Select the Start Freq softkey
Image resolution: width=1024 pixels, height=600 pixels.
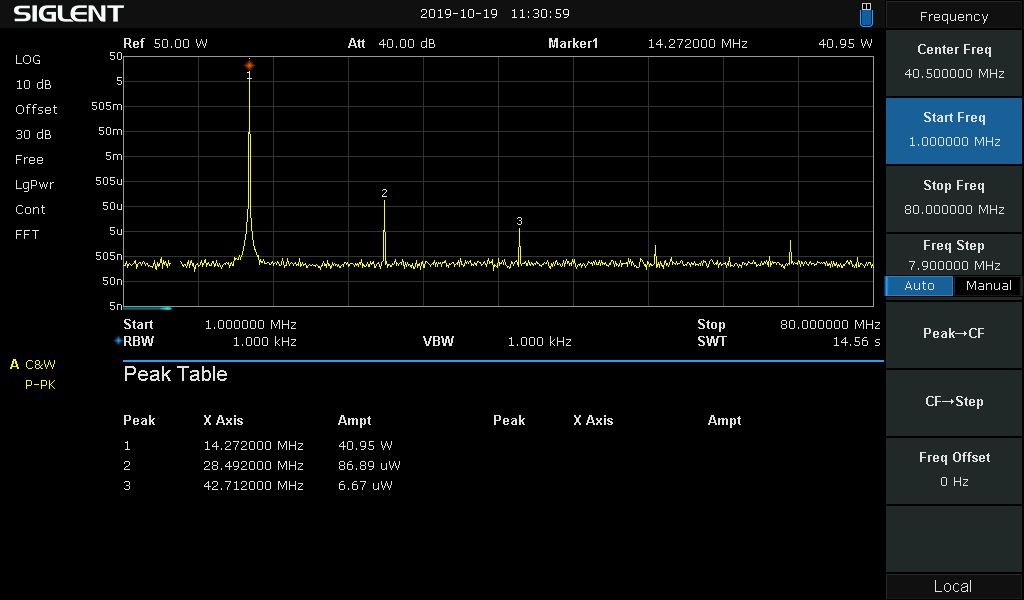pos(953,131)
